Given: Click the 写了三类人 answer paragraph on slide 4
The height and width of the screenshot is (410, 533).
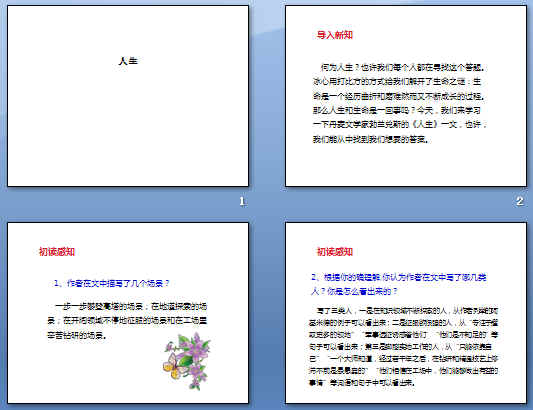Looking at the screenshot, I should [403, 346].
